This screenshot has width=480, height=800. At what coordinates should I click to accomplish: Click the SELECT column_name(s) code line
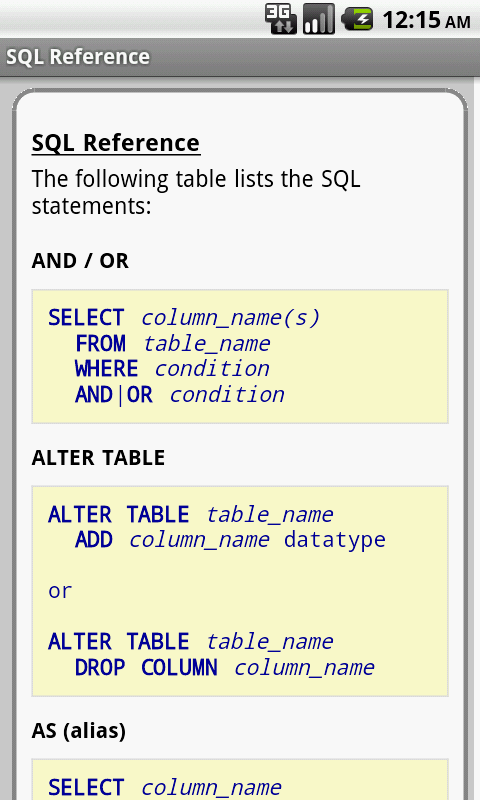pos(184,318)
